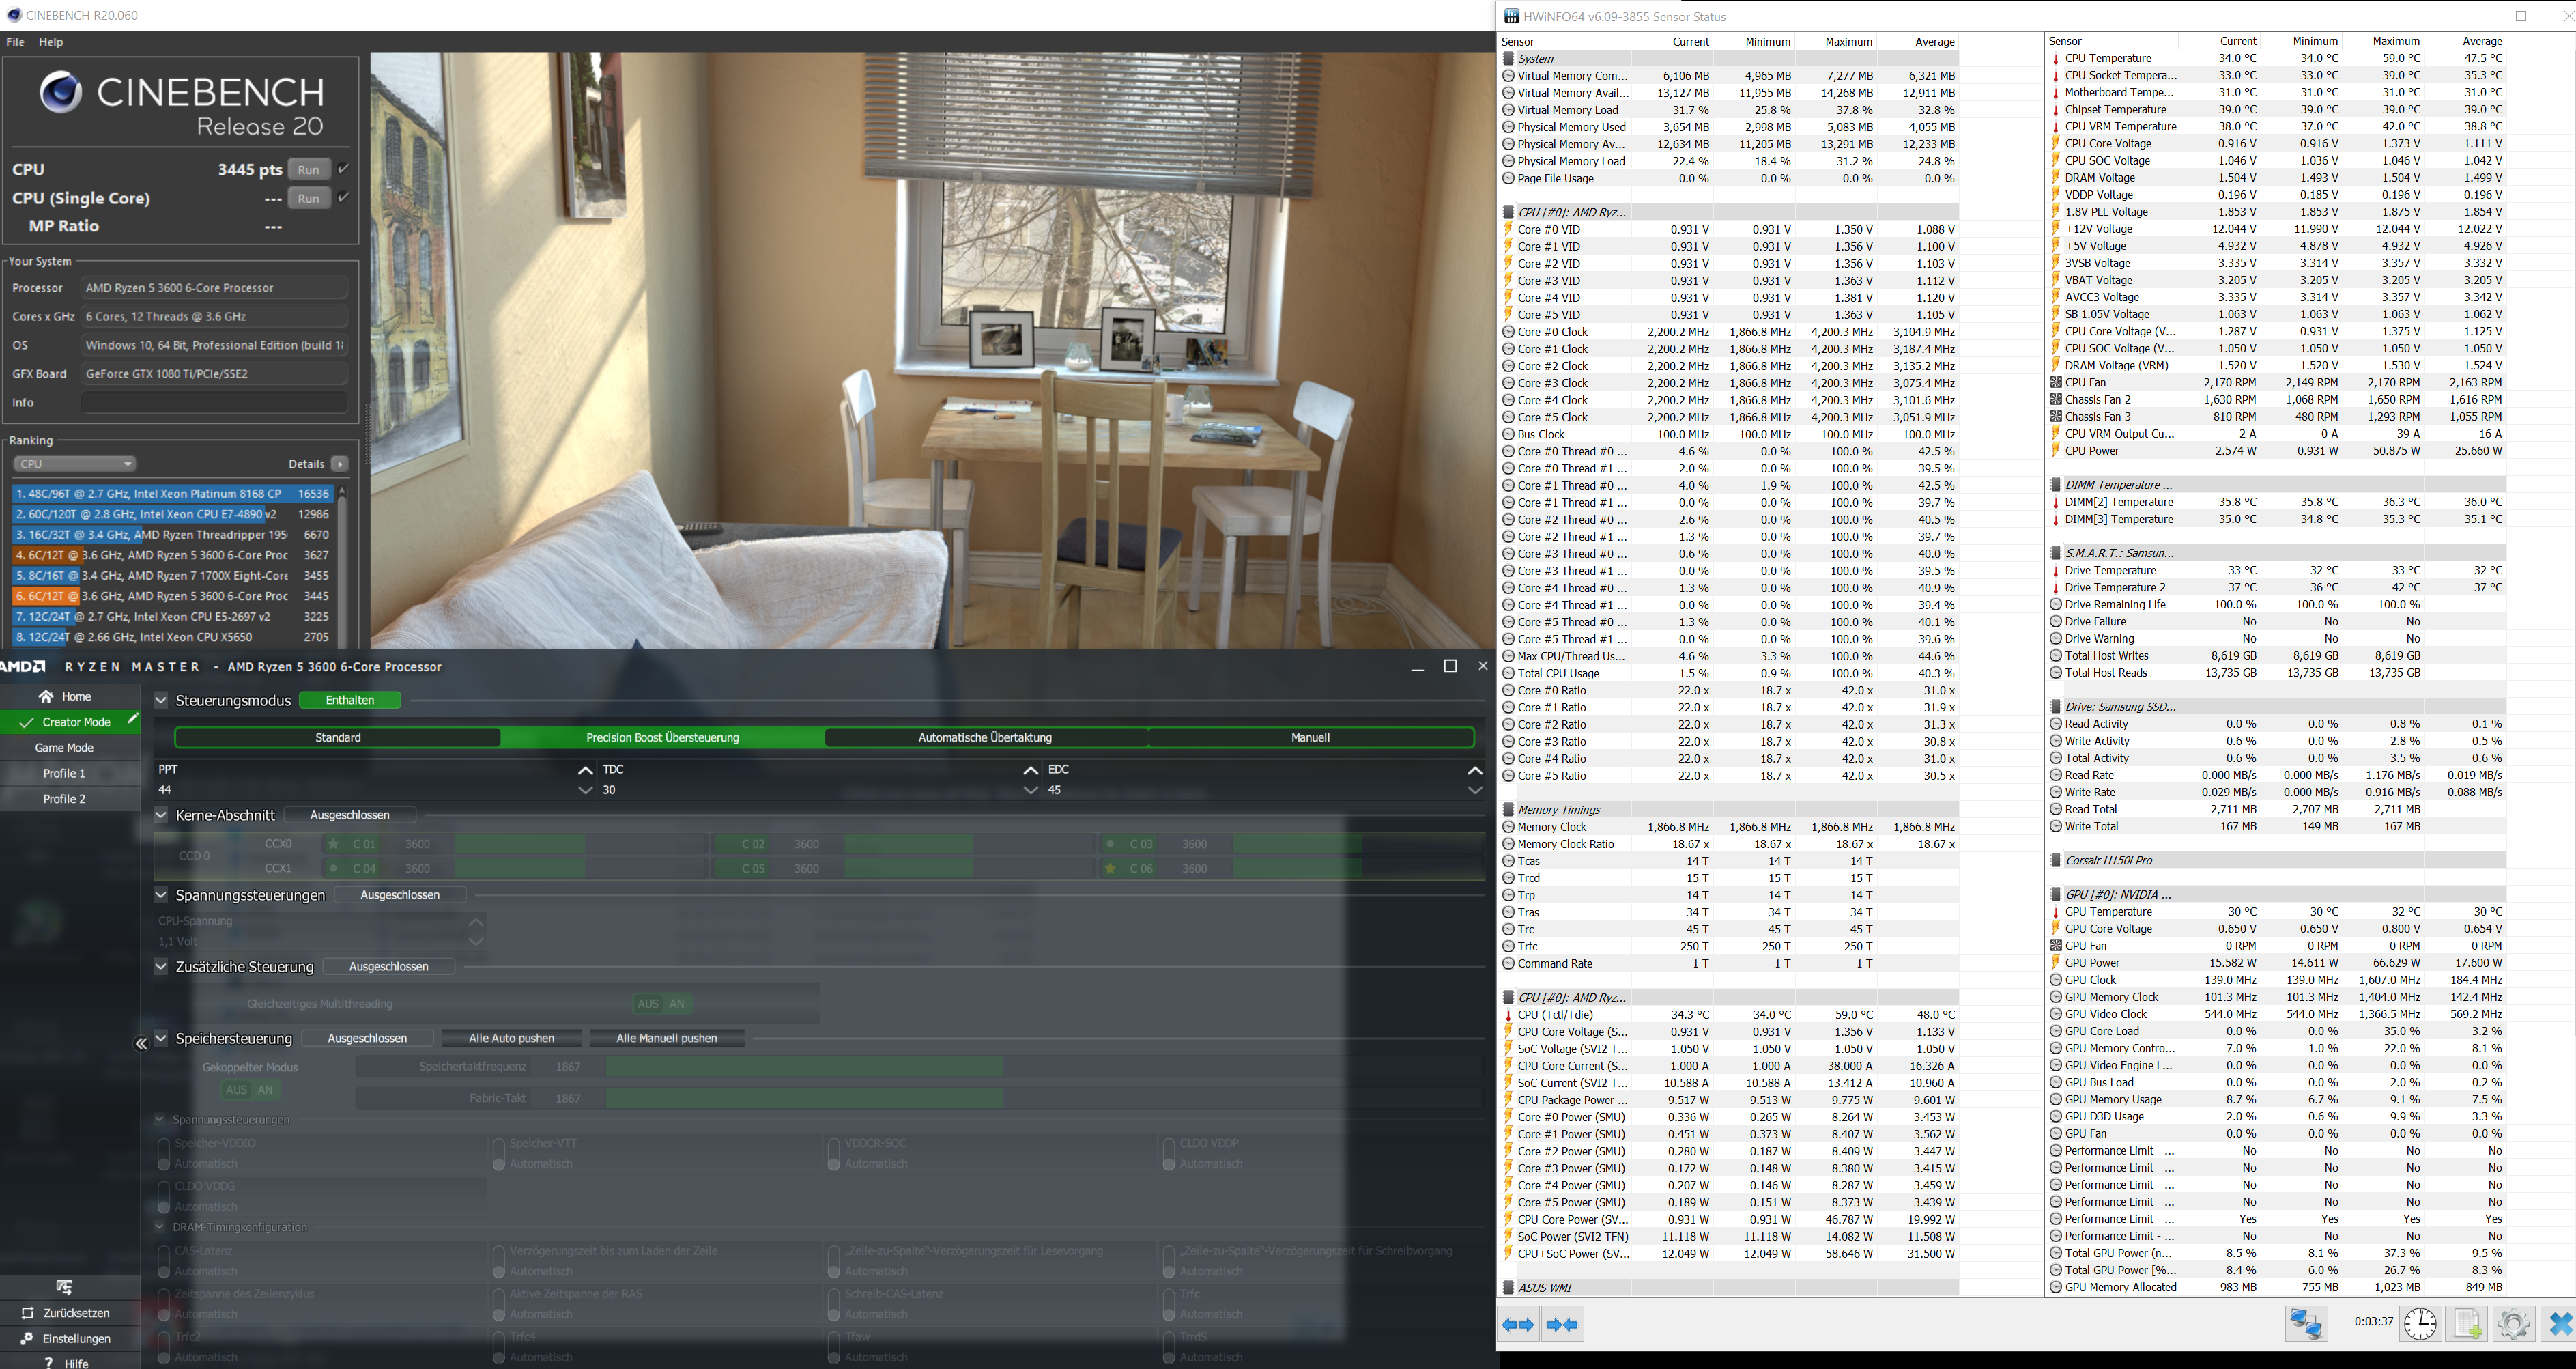Click the shrink-columns inward-arrows icon in HWiNFO
Viewport: 2576px width, 1369px height.
click(1562, 1324)
